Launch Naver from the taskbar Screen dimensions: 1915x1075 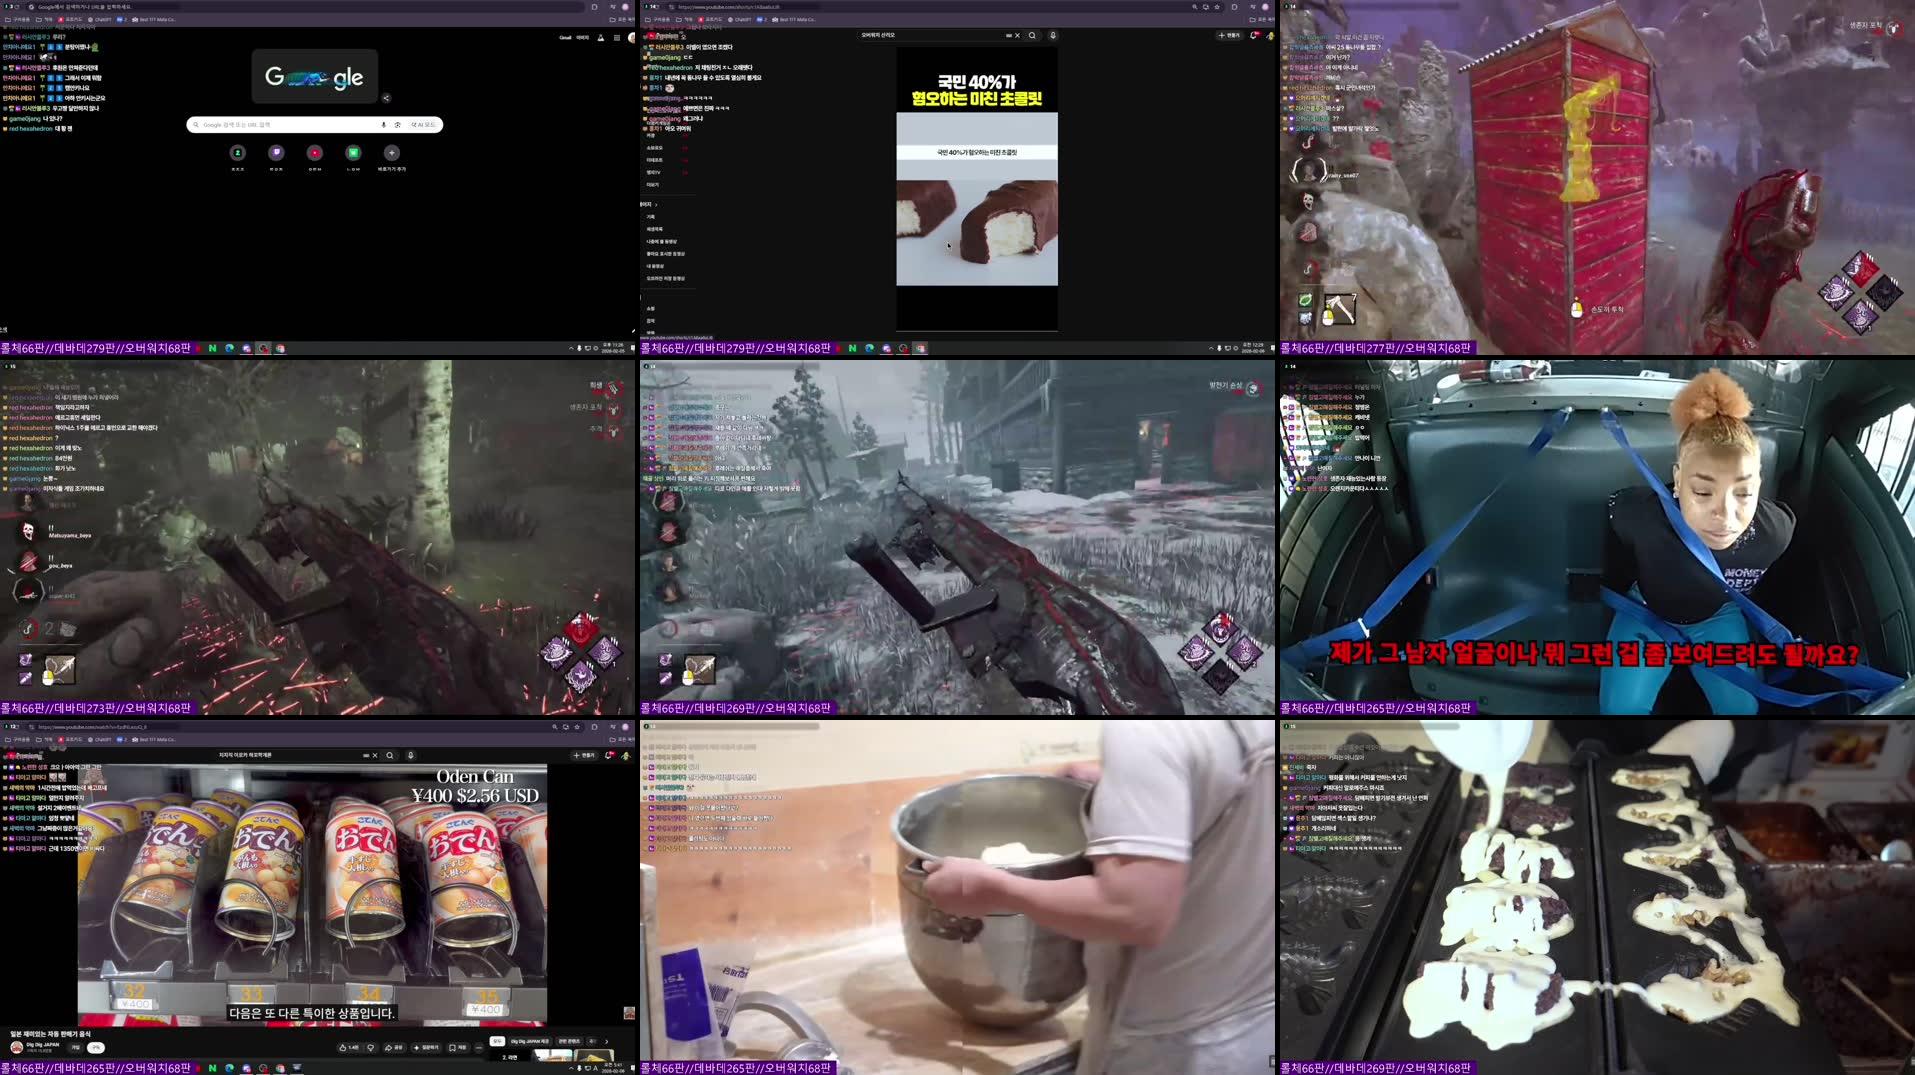coord(211,1066)
